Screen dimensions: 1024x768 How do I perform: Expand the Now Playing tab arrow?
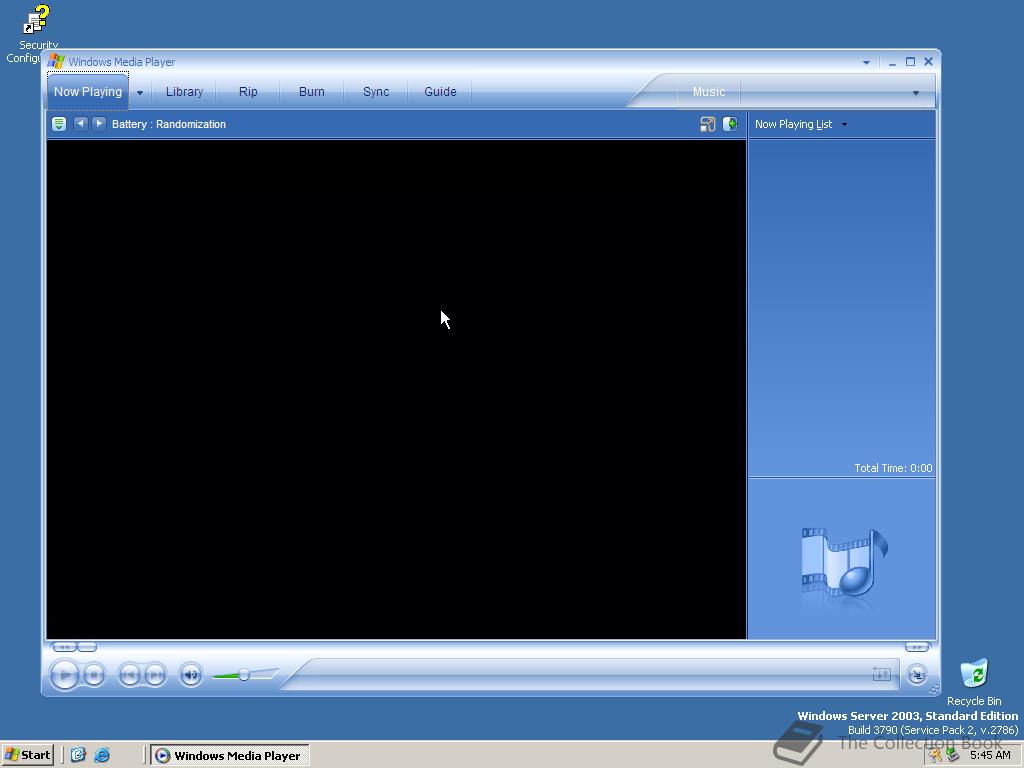(140, 93)
